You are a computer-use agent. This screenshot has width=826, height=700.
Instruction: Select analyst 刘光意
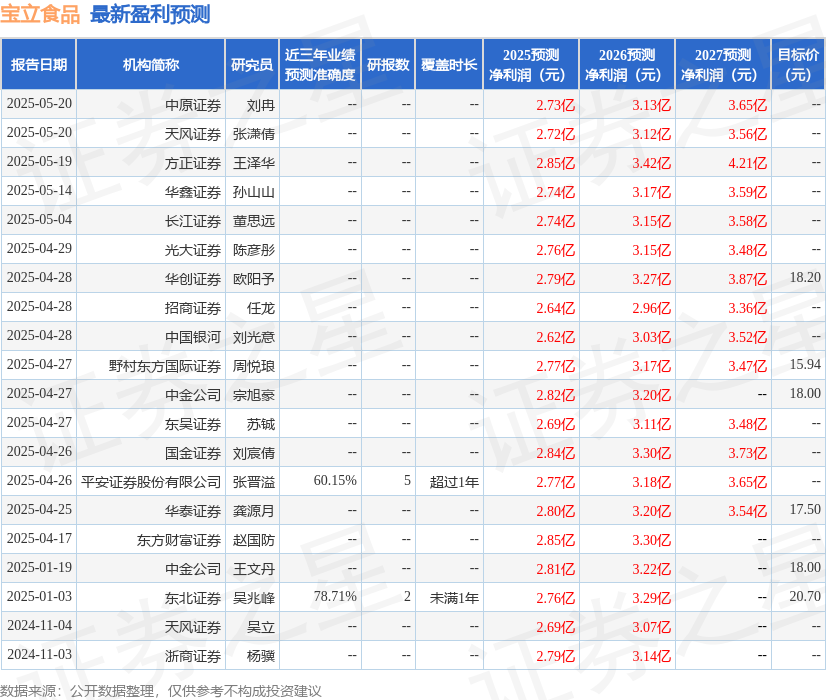pos(254,337)
